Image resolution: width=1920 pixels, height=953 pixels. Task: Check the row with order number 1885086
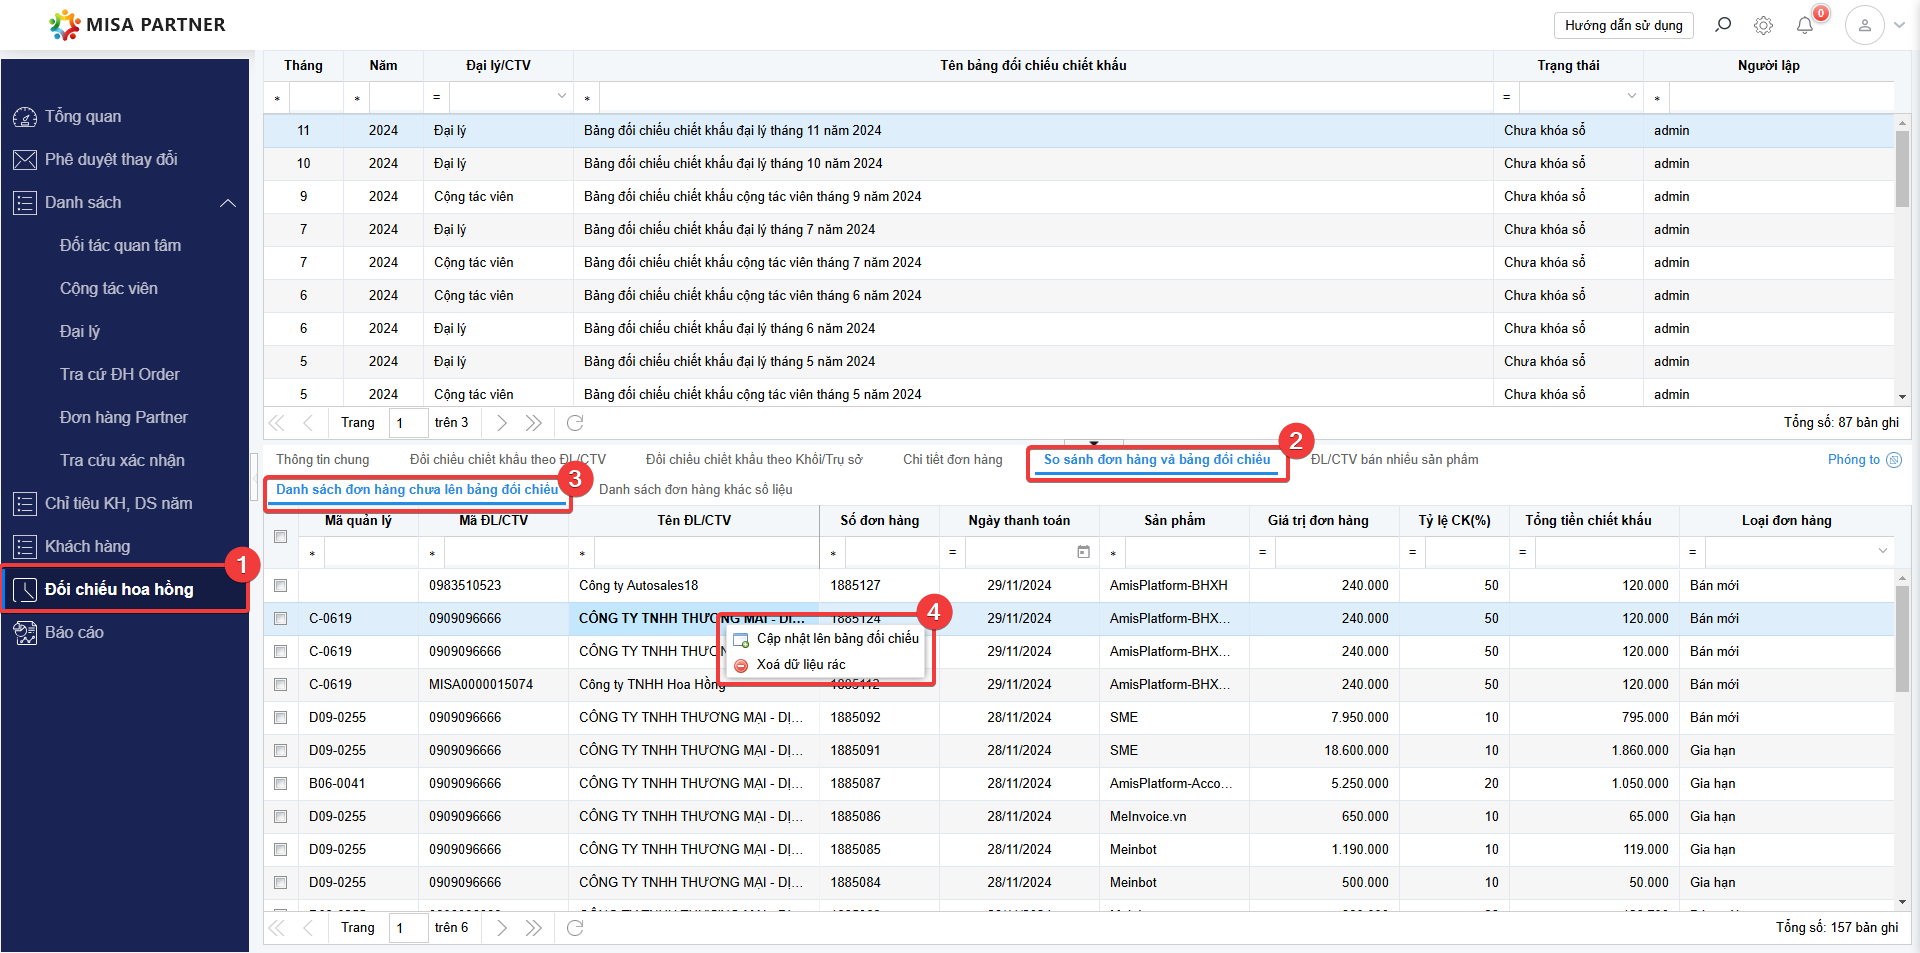tap(281, 817)
